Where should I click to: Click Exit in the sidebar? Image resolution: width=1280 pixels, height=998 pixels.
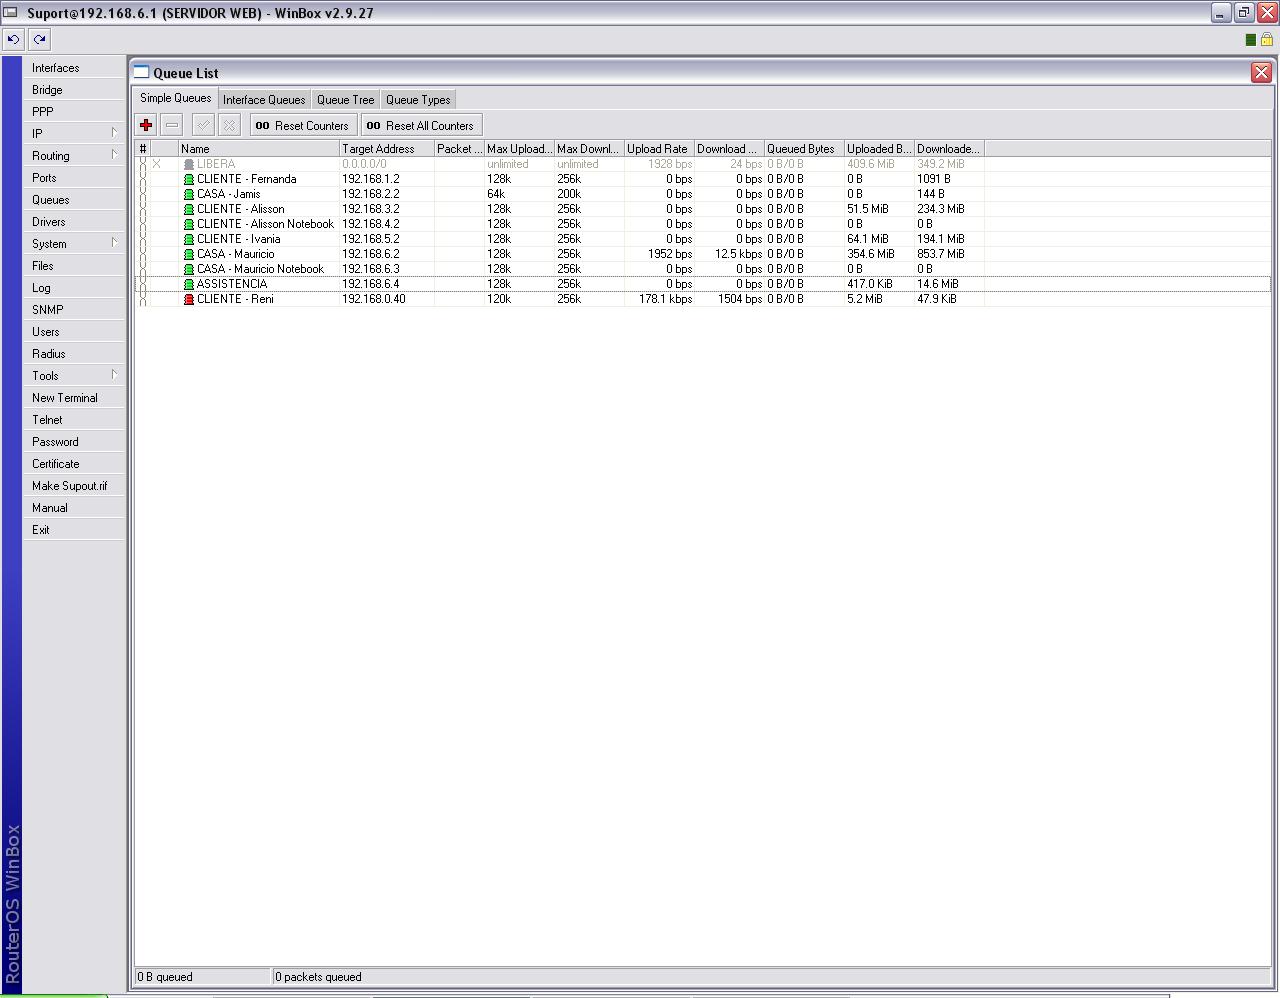[x=75, y=530]
